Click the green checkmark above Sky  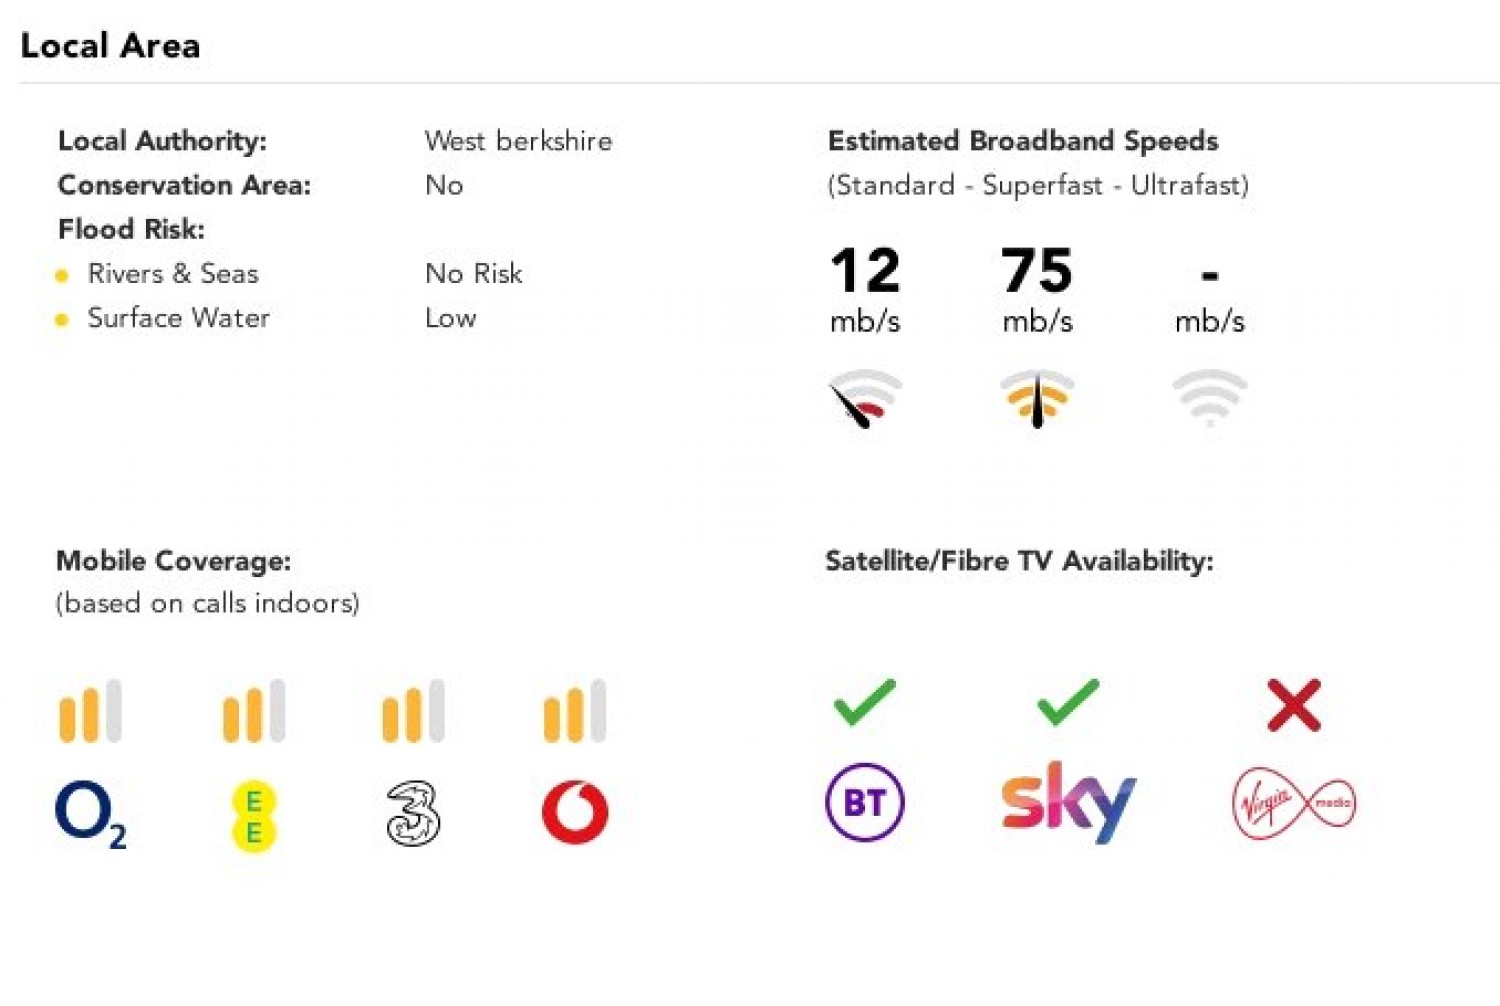click(x=1068, y=702)
